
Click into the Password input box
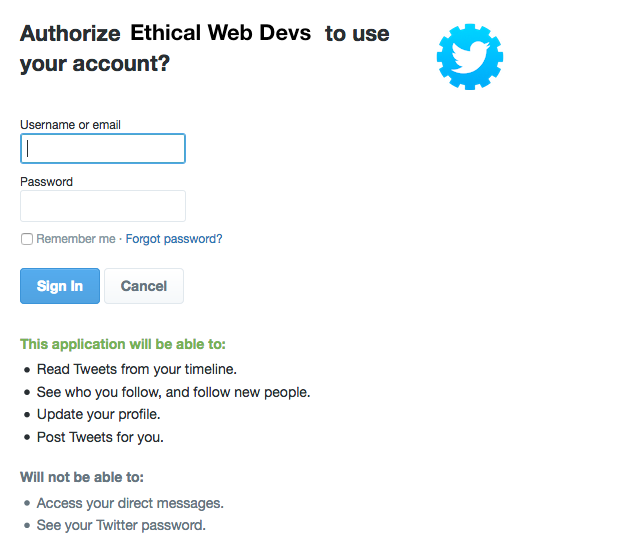click(x=103, y=206)
